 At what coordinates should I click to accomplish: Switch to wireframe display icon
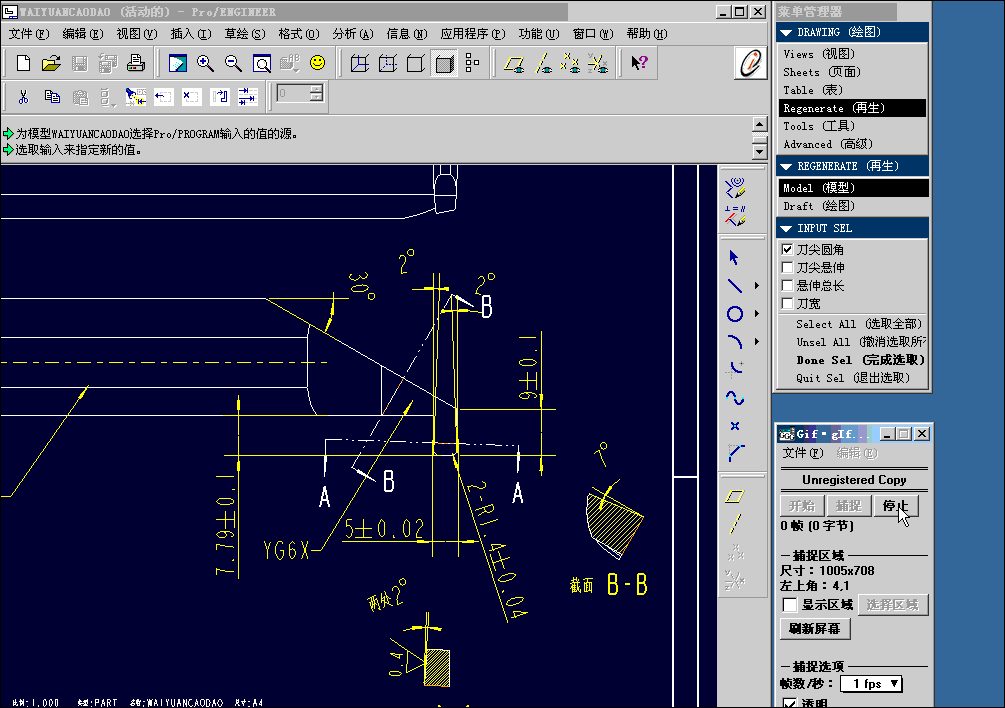360,63
